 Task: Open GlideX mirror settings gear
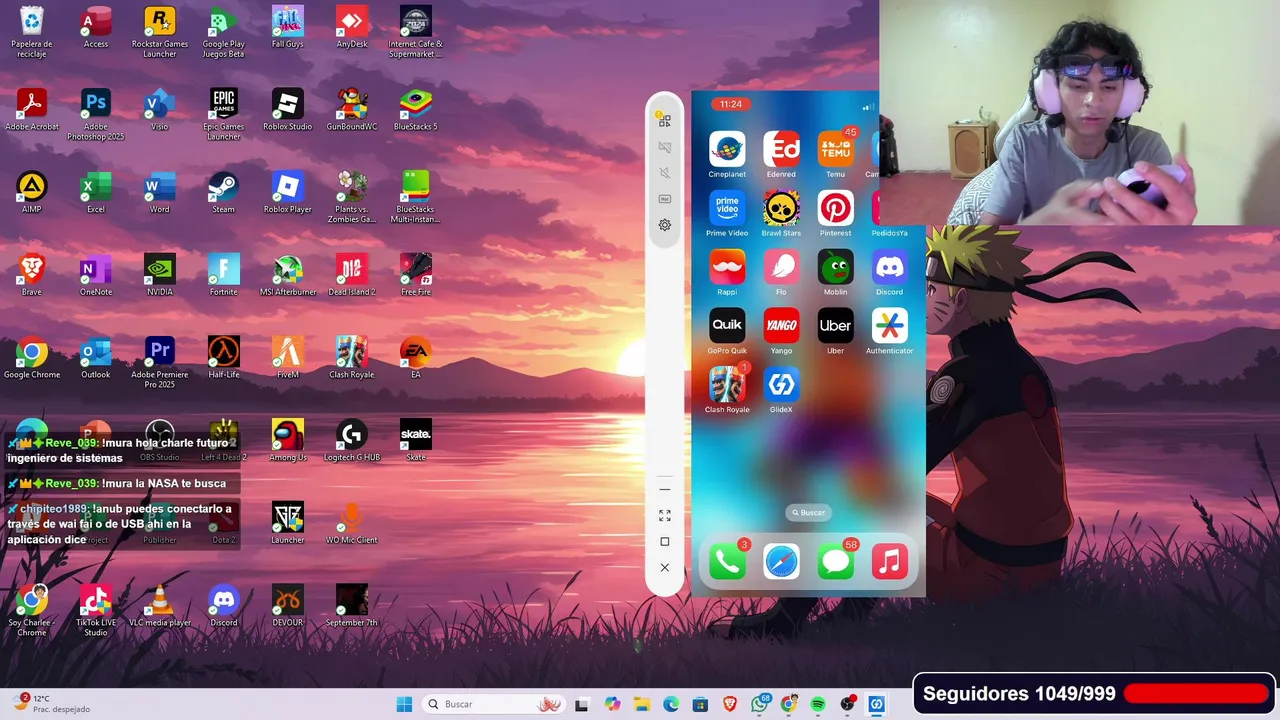point(664,225)
